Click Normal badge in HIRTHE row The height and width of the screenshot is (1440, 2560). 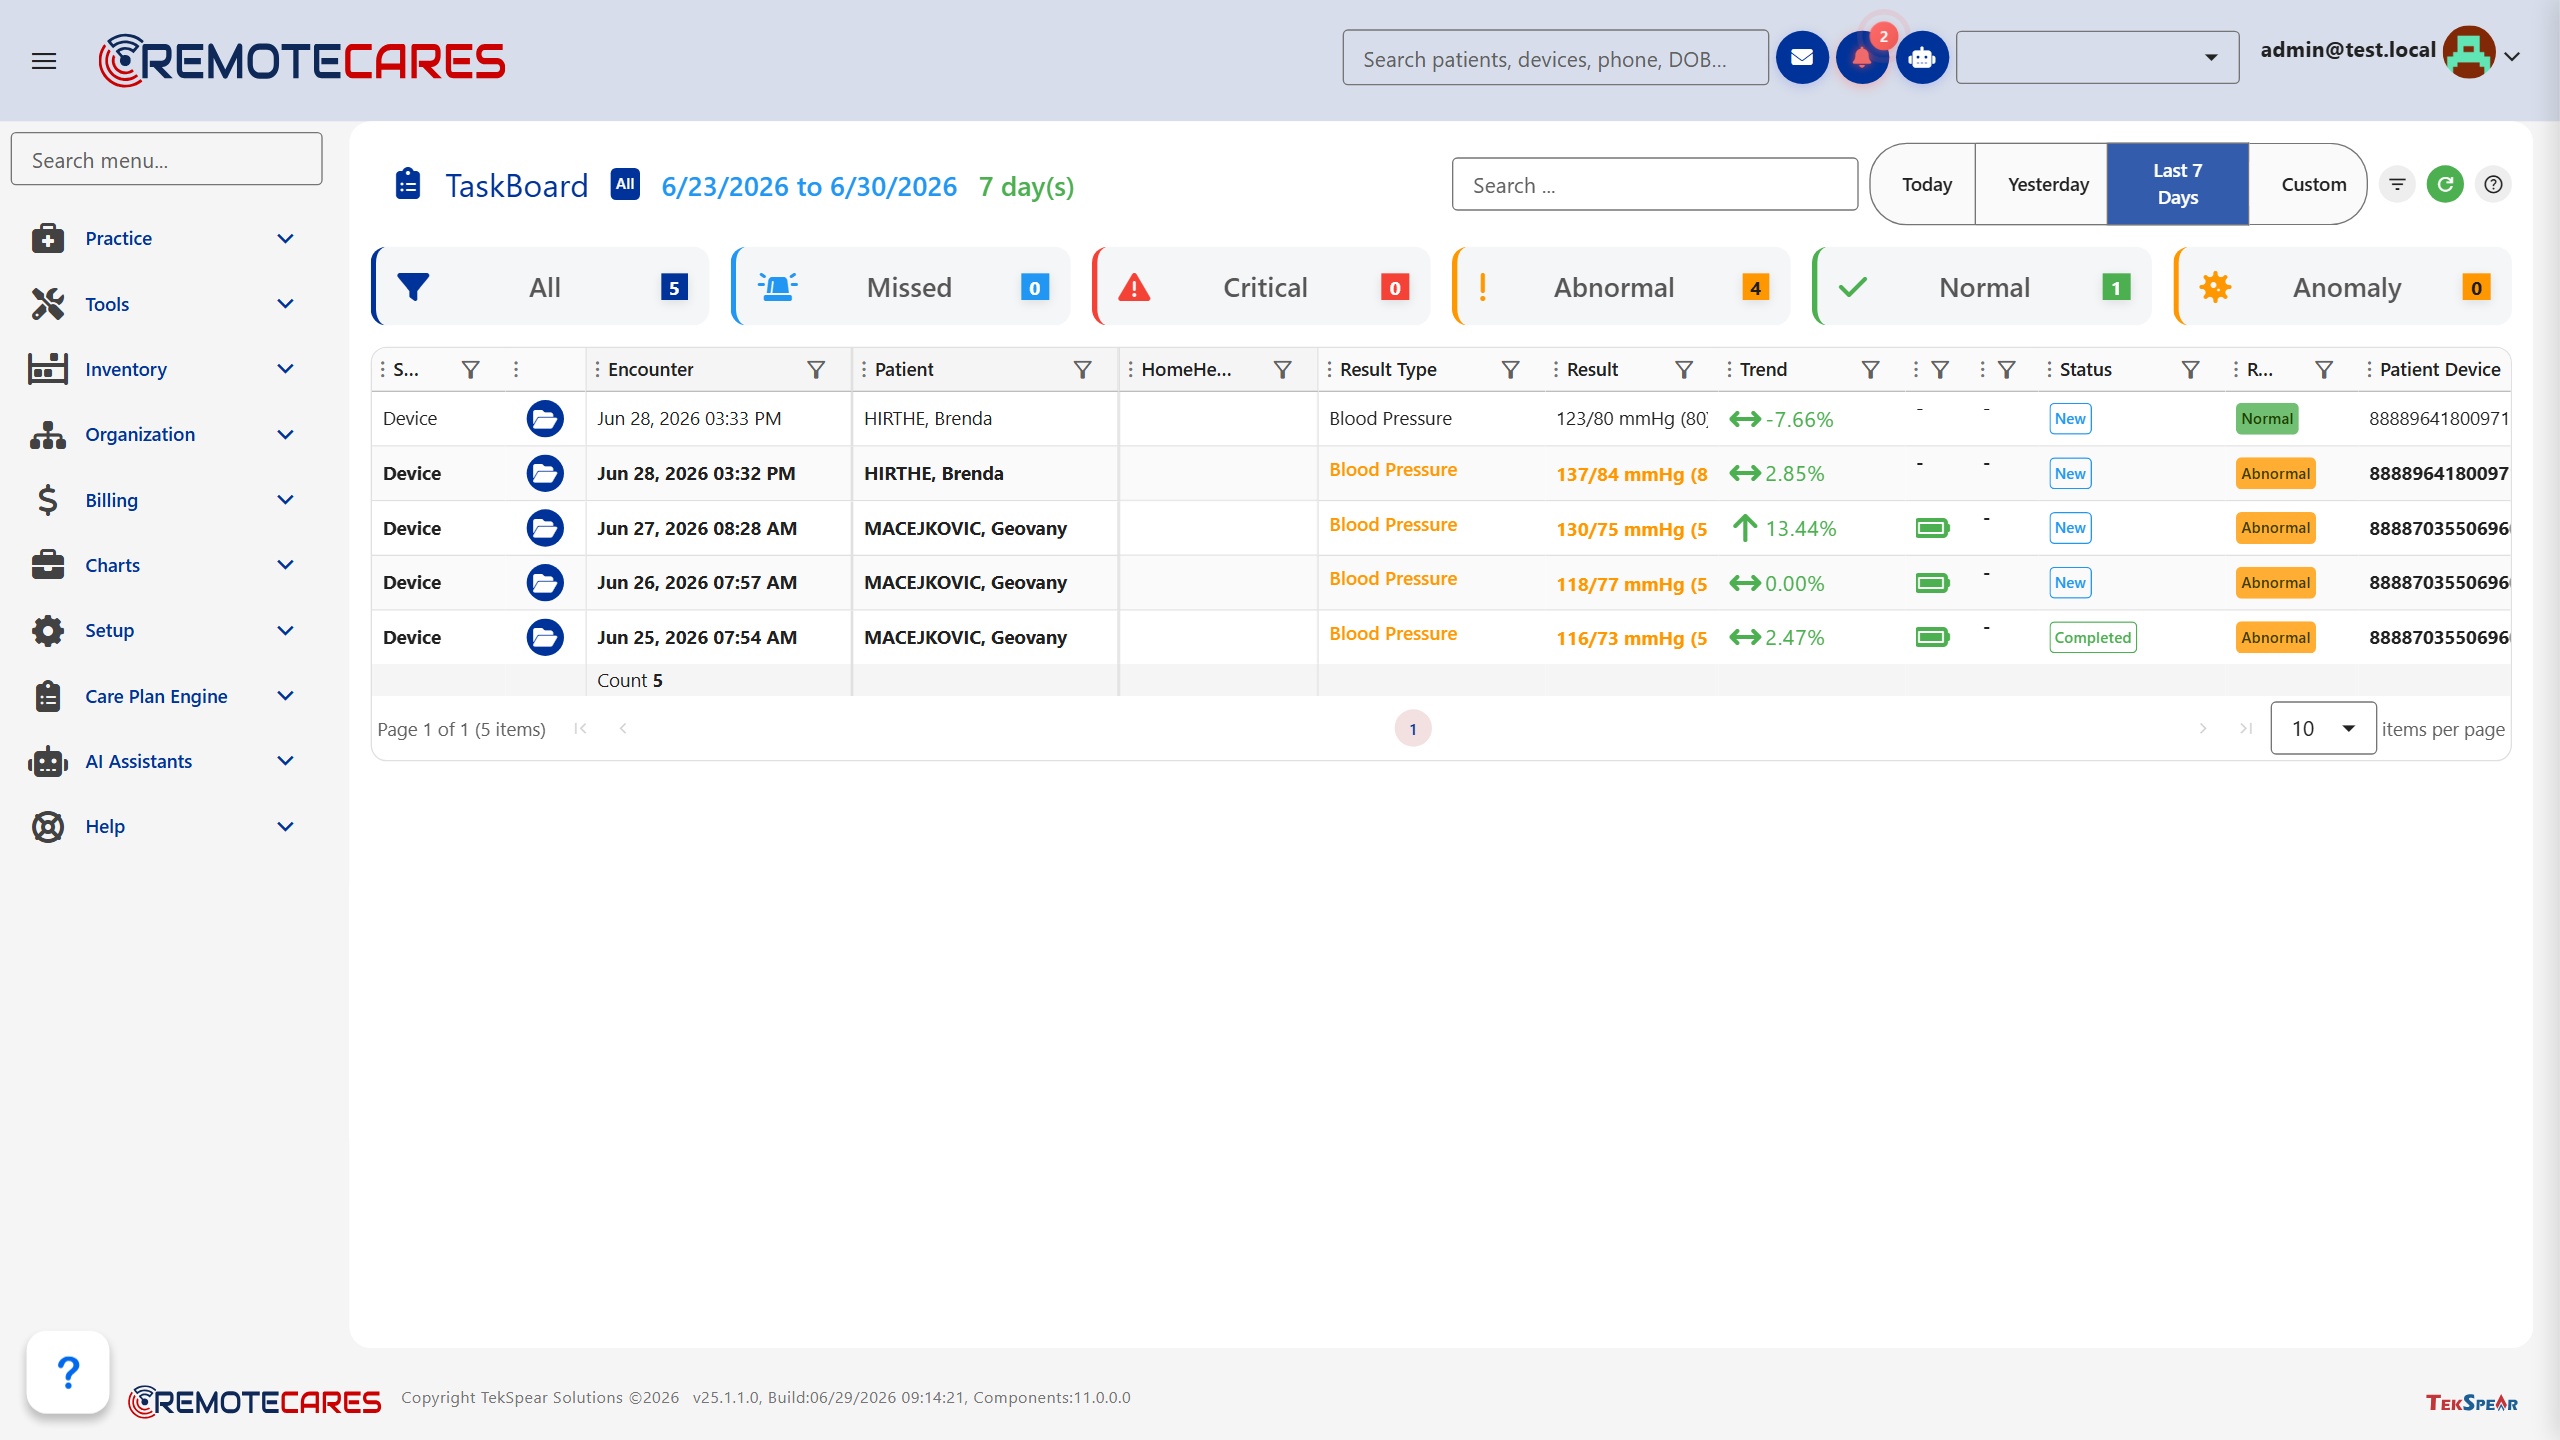(x=2266, y=419)
